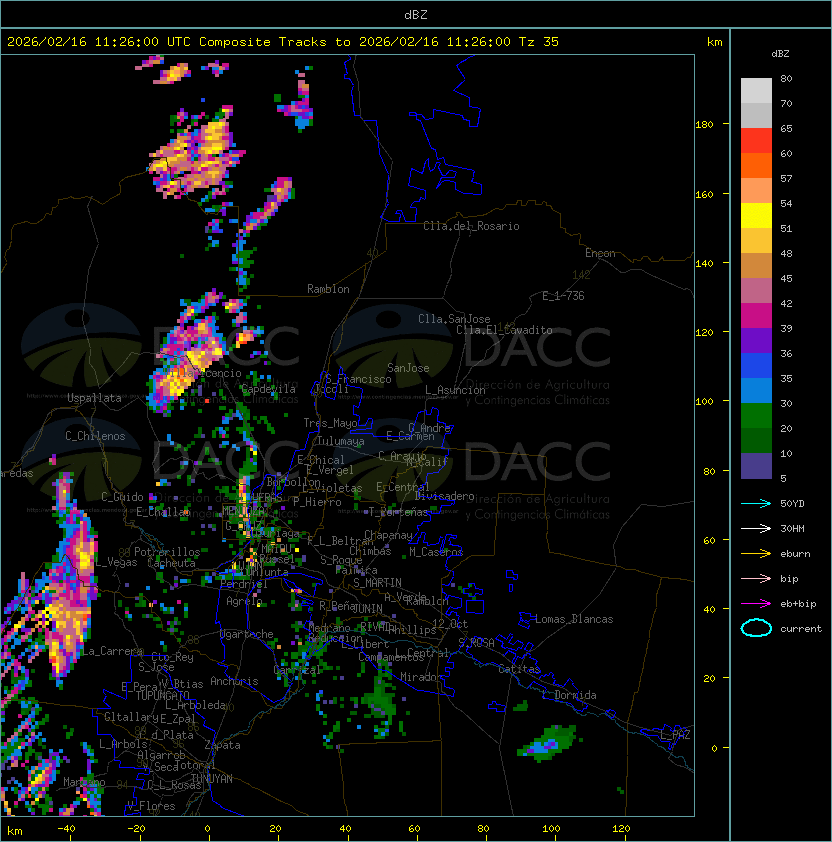Click the L_PAZ map label
Screen dimensions: 832x842
click(x=675, y=735)
